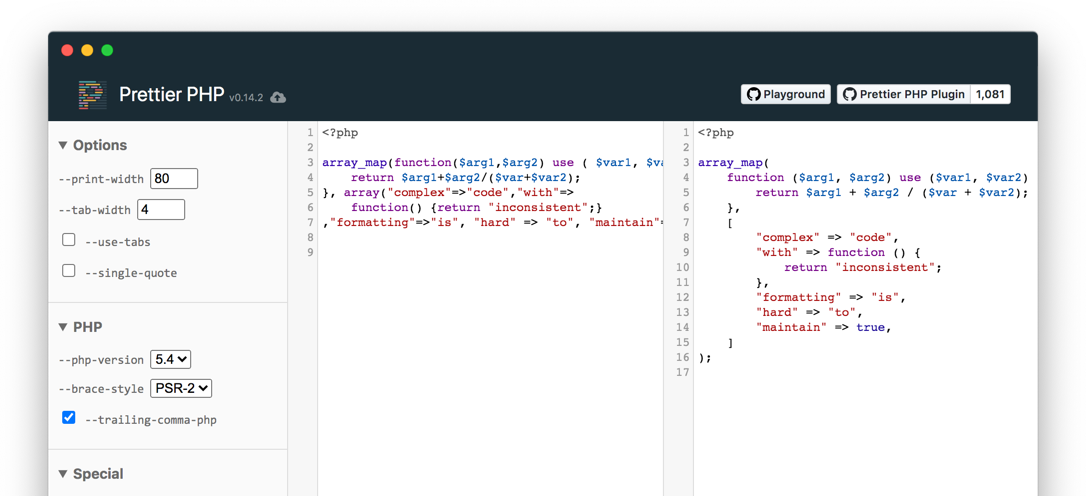The image size is (1086, 496).
Task: Open the GitHub Playground button
Action: coord(786,95)
